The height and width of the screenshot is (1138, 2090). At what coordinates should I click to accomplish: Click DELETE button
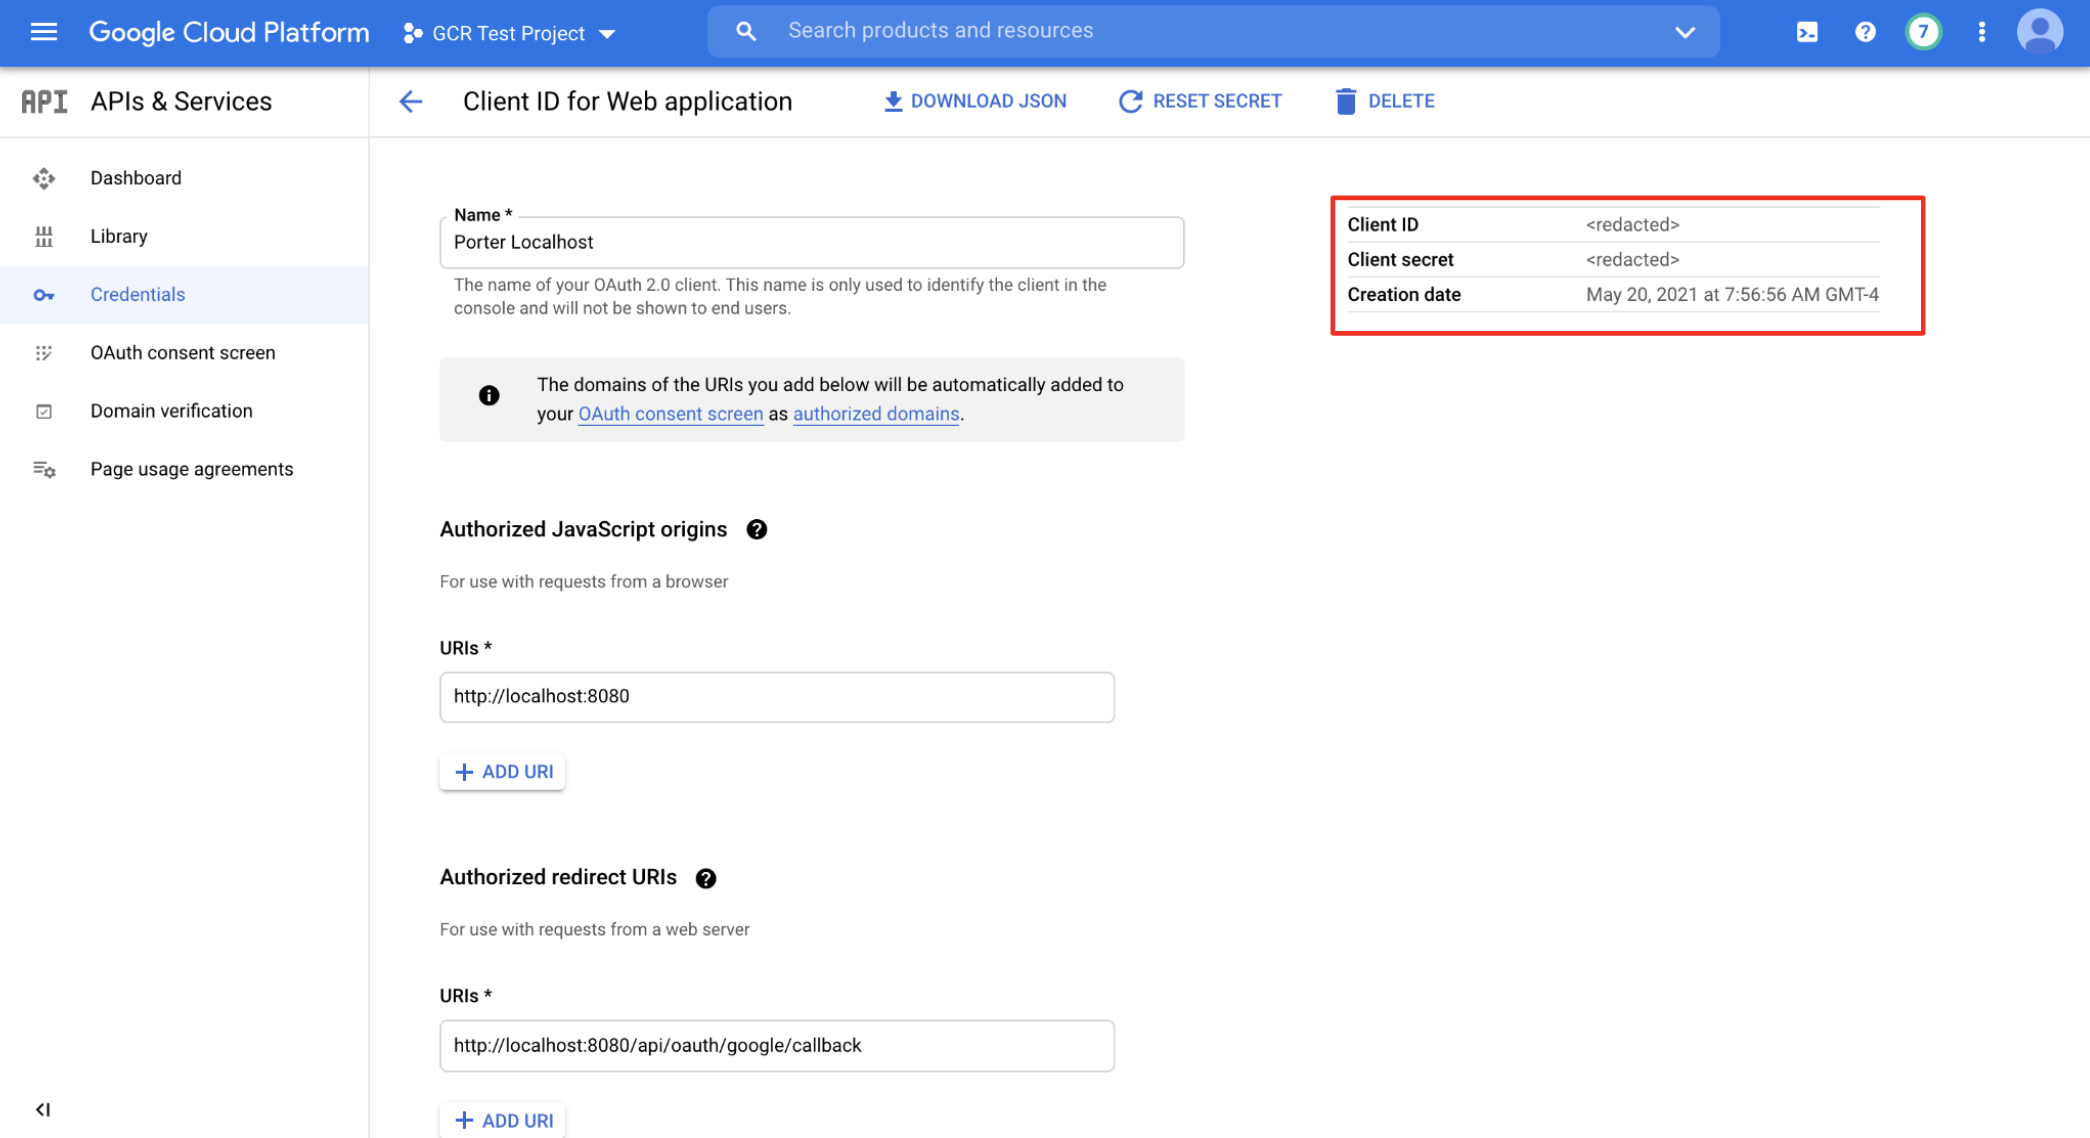tap(1385, 101)
